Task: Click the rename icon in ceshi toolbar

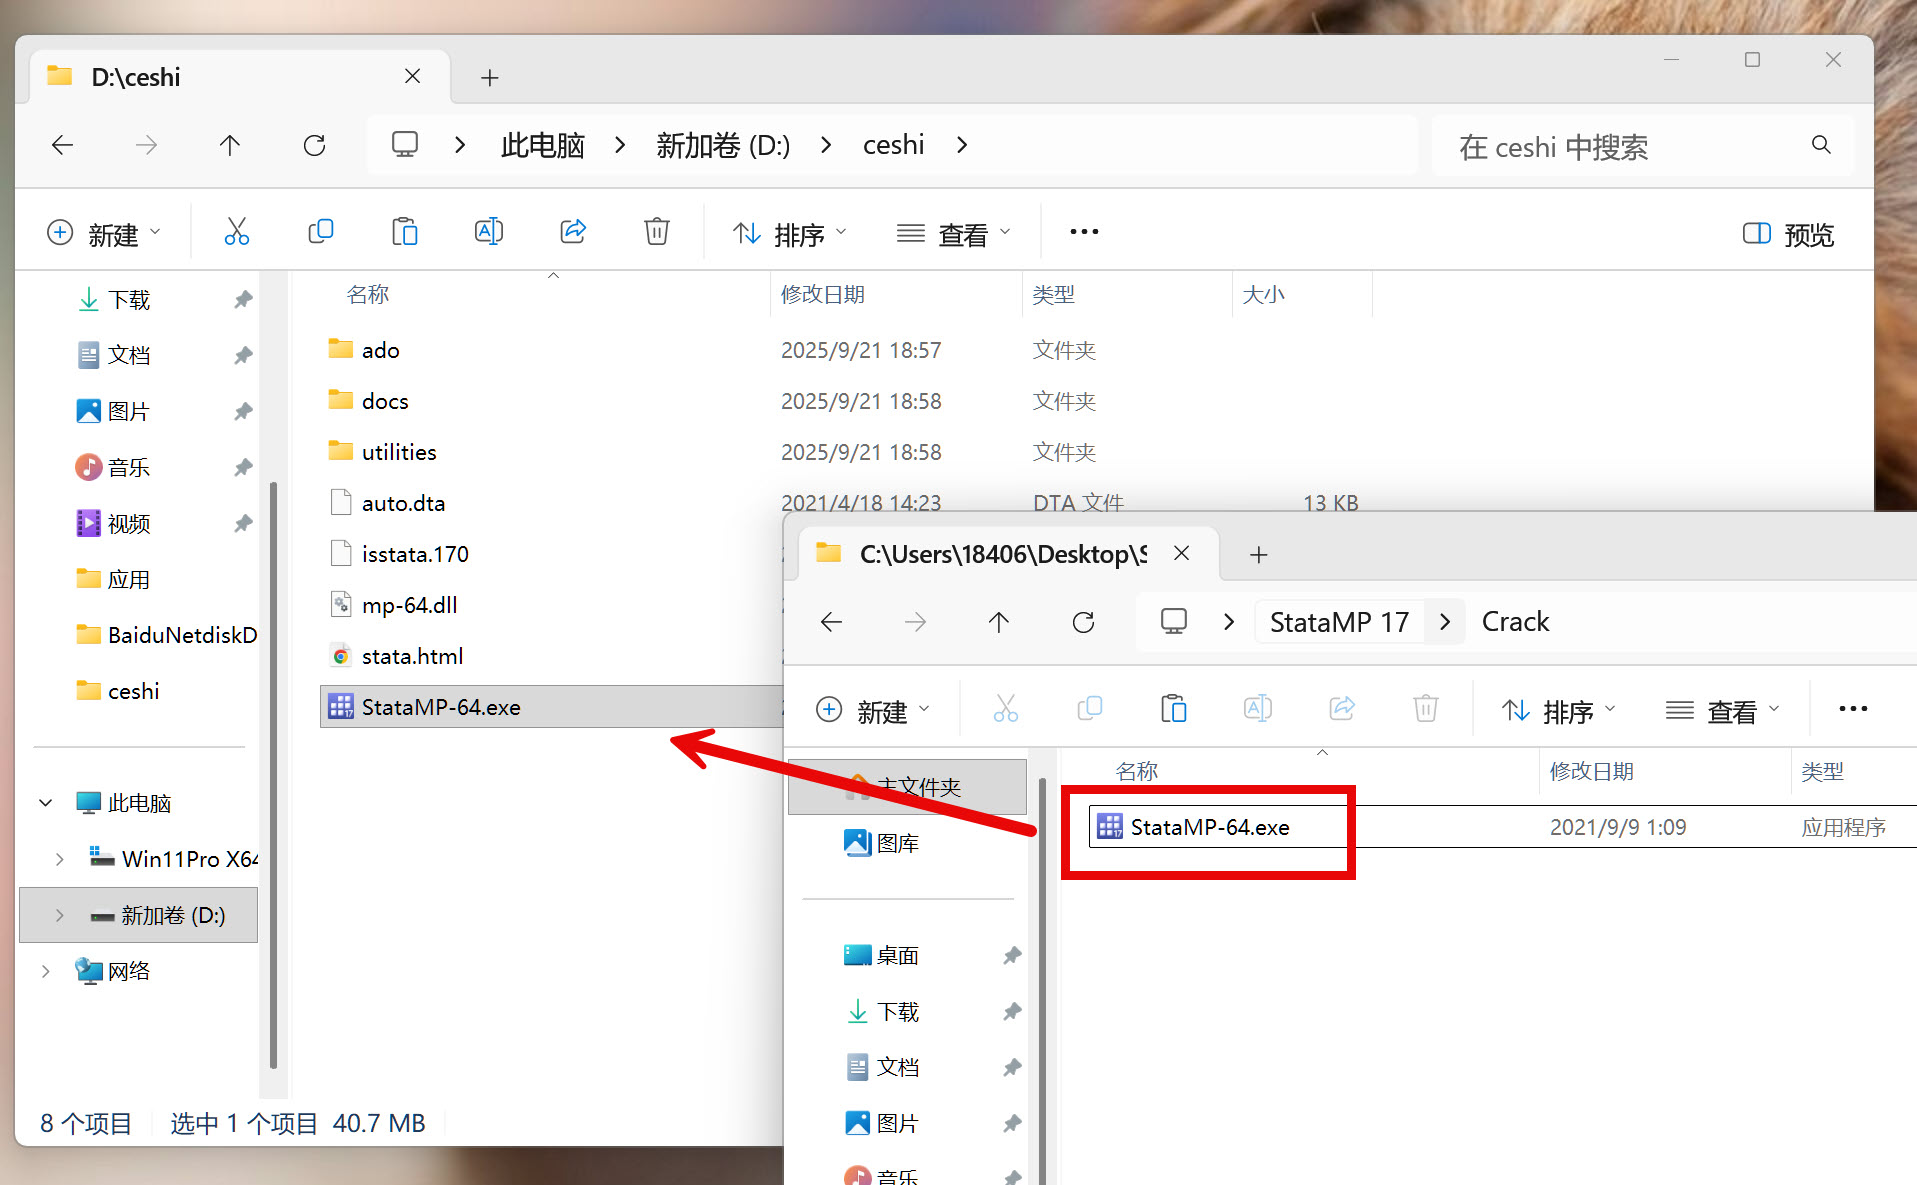Action: 488,232
